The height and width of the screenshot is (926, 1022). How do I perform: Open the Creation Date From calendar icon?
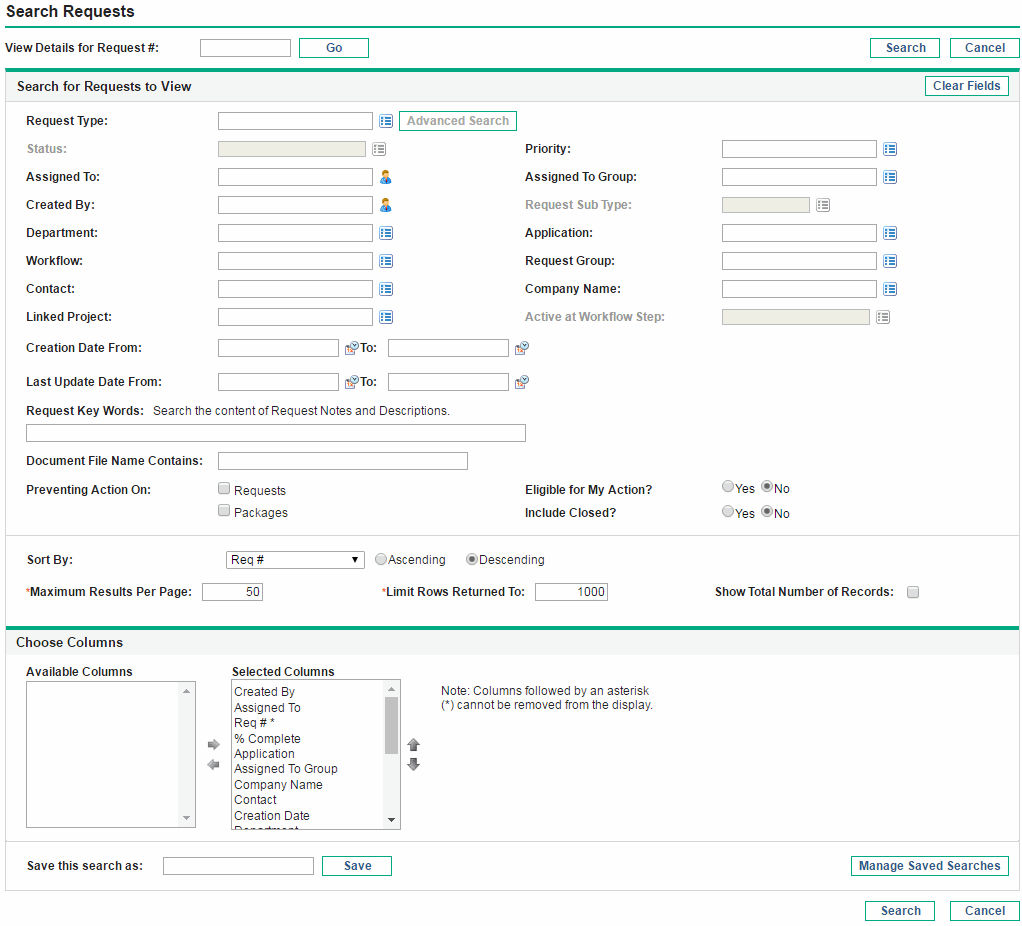coord(348,347)
